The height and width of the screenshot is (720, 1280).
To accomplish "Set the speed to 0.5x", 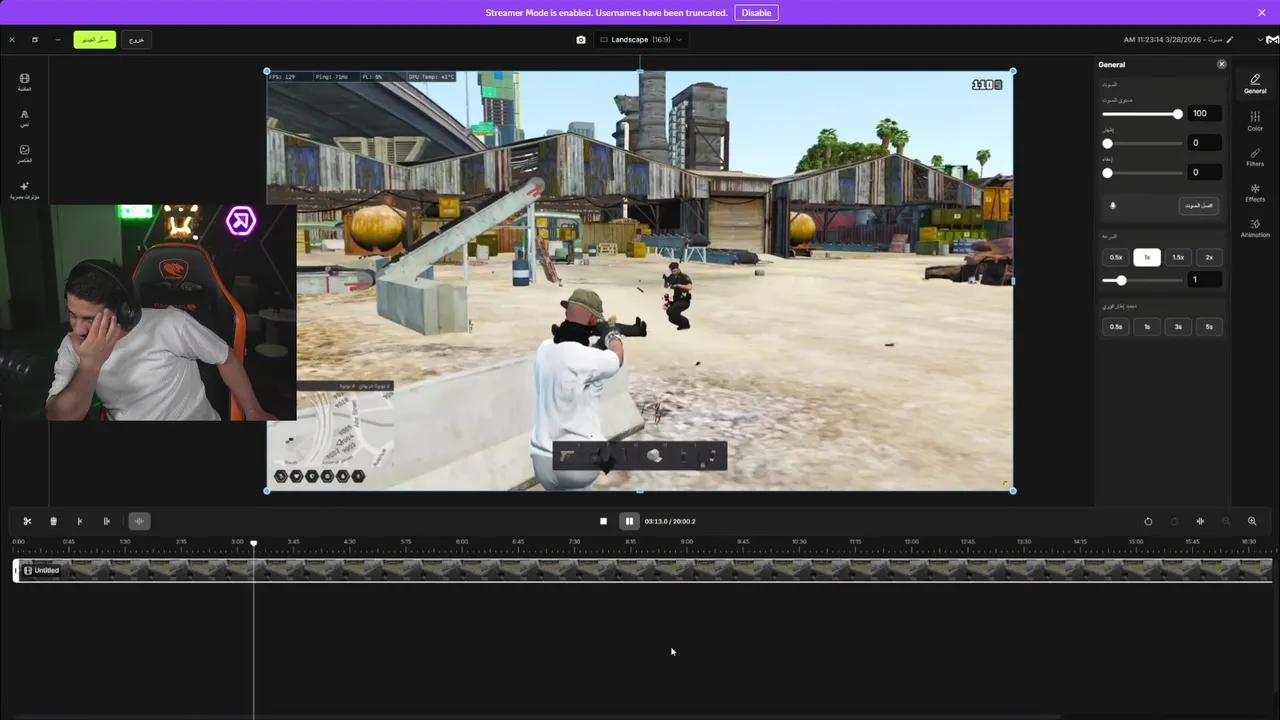I will [1116, 257].
